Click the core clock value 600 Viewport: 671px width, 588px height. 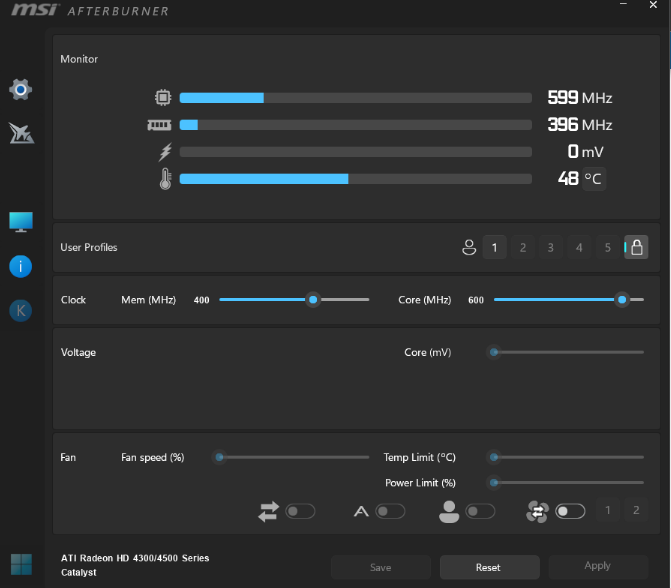click(476, 300)
